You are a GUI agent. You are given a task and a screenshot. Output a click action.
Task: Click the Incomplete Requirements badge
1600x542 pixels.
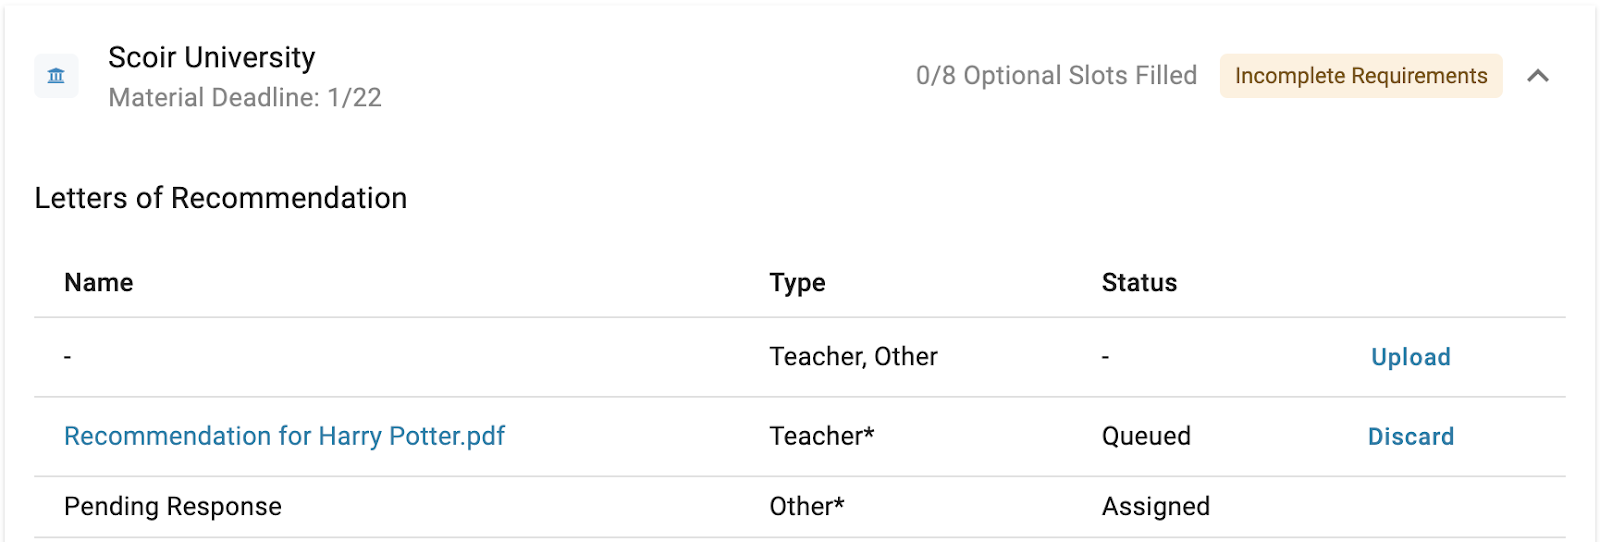point(1360,76)
